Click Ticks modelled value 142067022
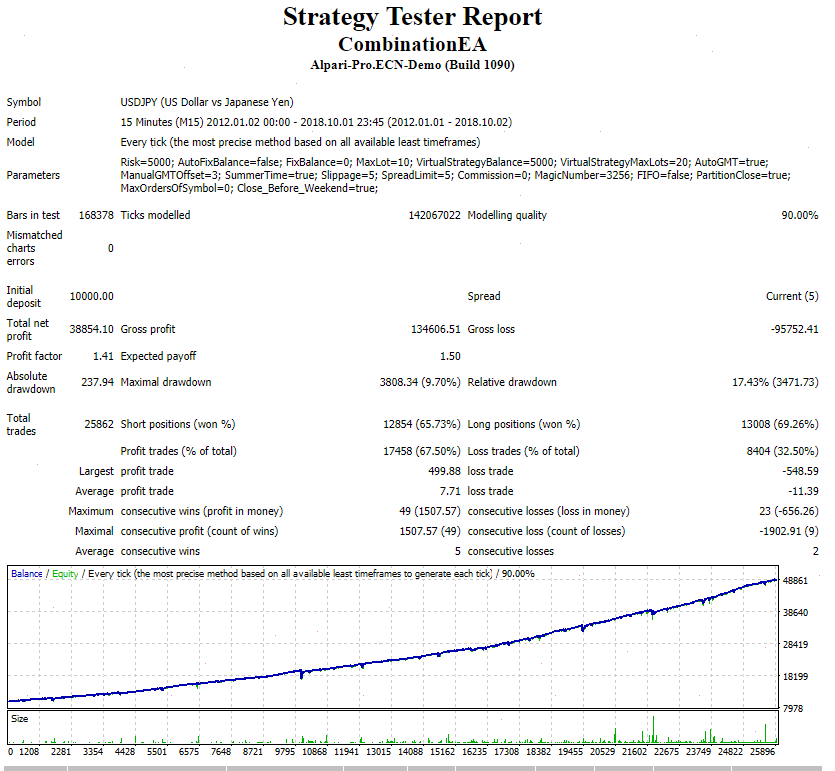Image resolution: width=835 pixels, height=771 pixels. [x=434, y=215]
